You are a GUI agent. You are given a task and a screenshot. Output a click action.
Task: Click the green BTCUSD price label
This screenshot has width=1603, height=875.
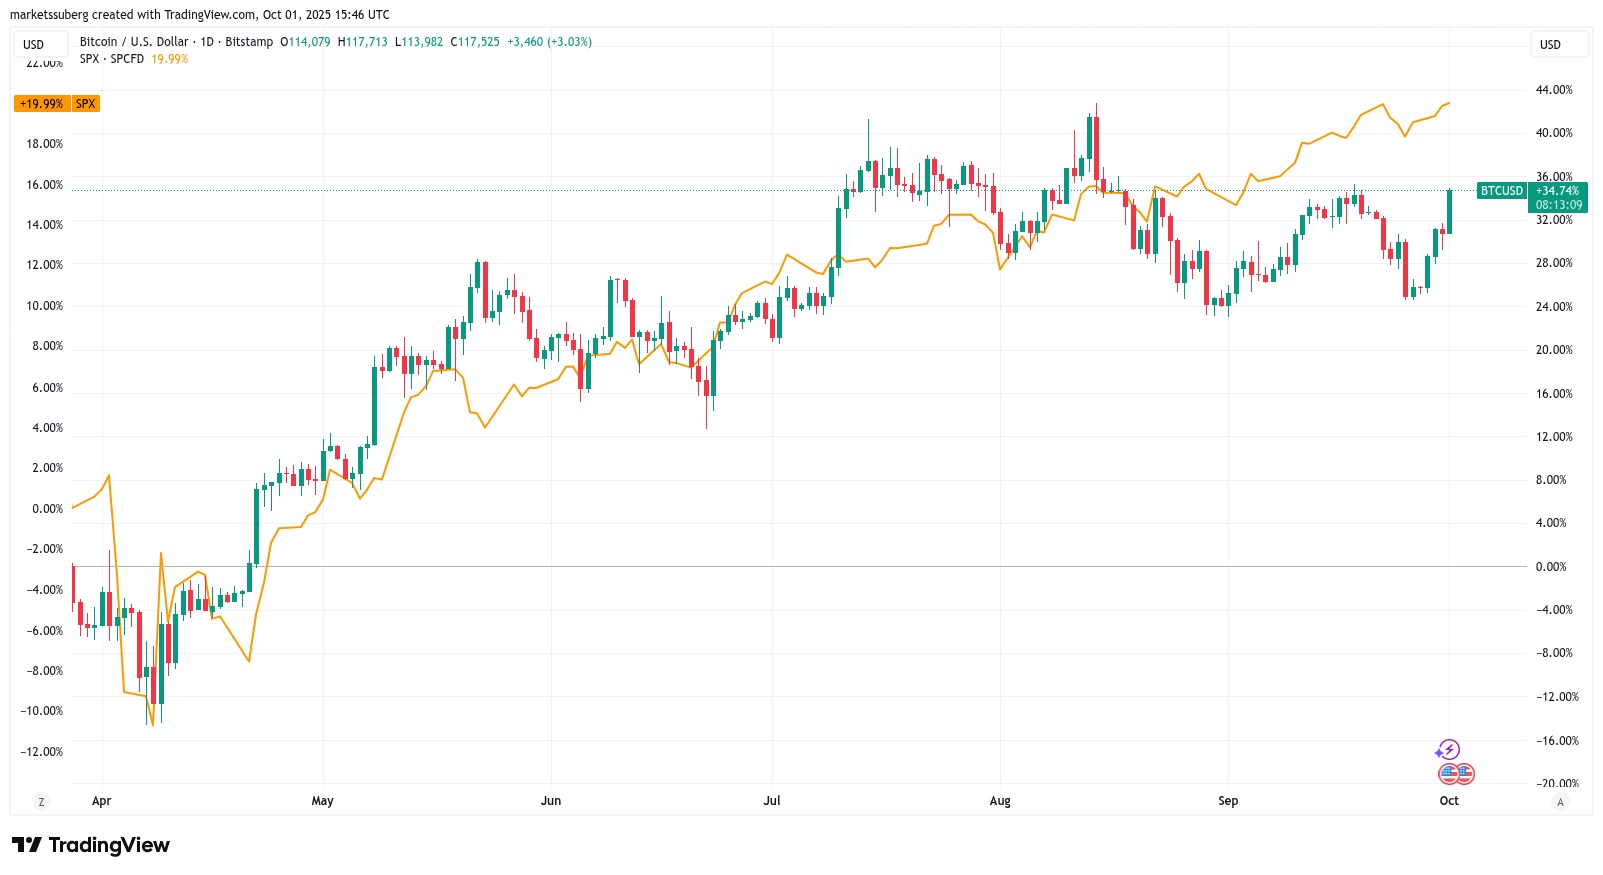click(x=1501, y=191)
